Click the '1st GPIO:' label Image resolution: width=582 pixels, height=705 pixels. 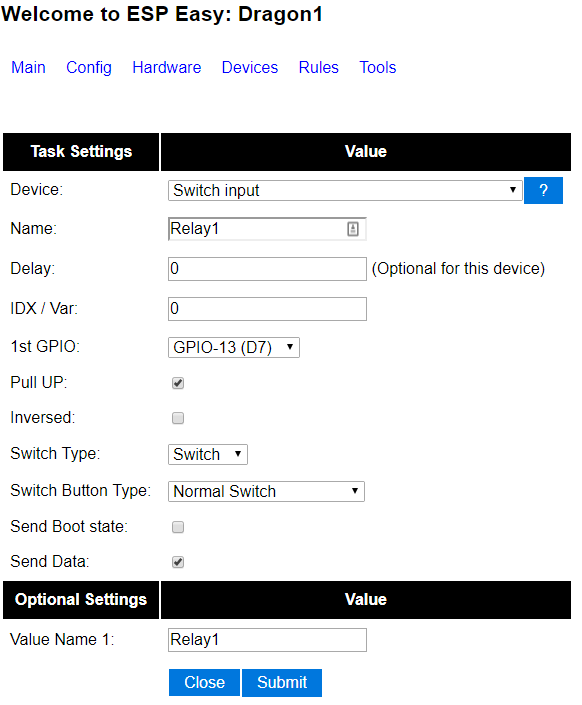pyautogui.click(x=45, y=347)
